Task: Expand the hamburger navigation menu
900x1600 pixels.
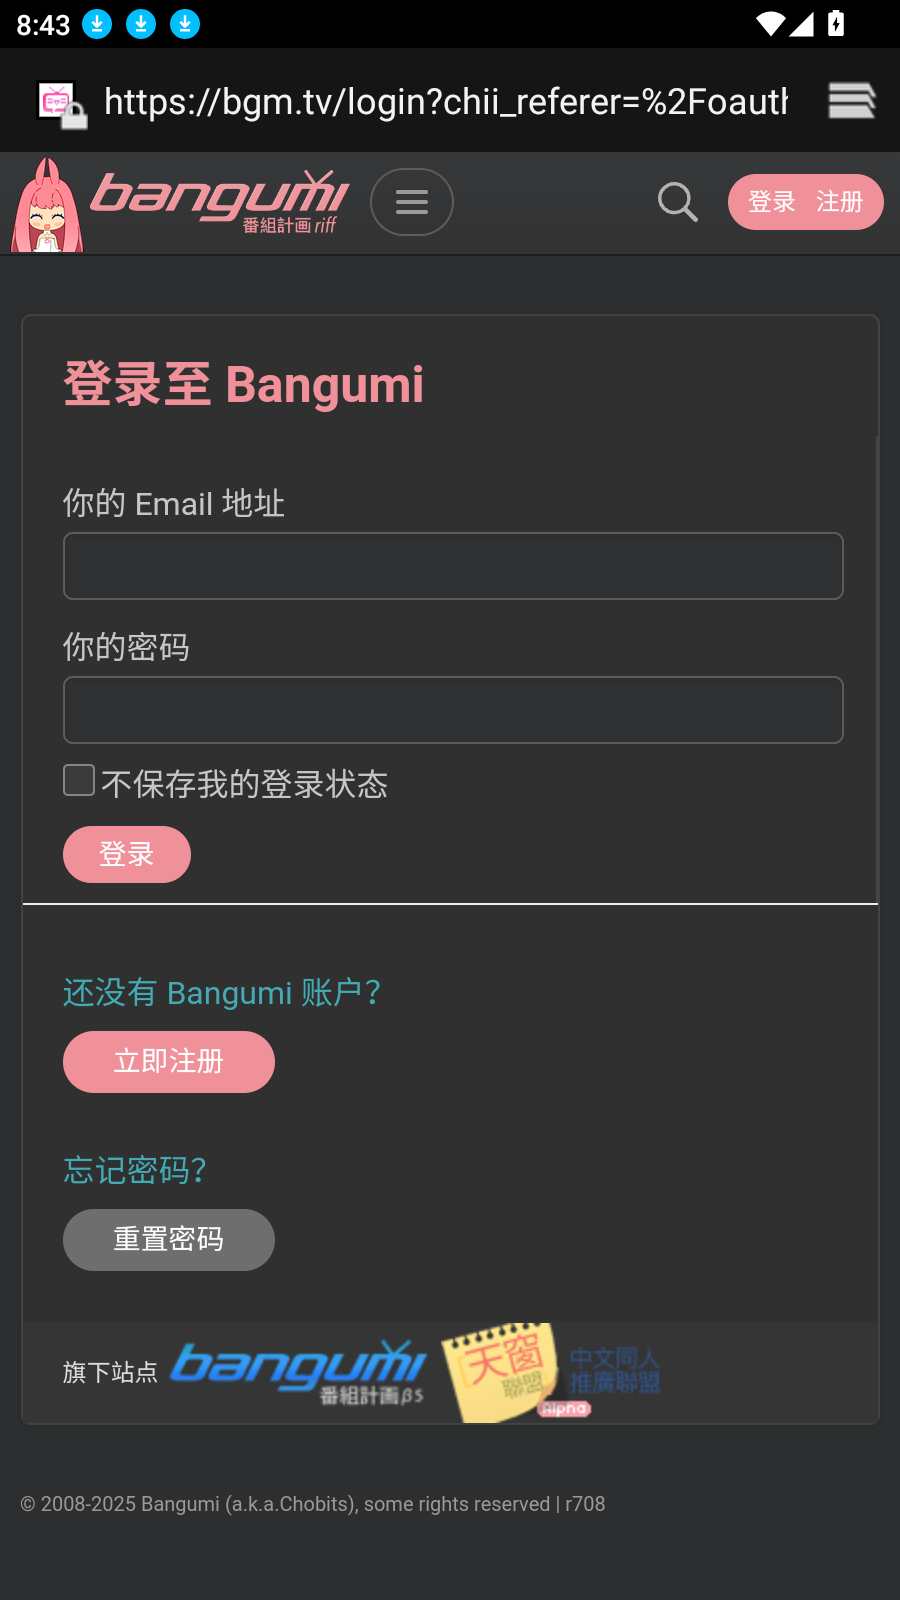Action: click(412, 202)
